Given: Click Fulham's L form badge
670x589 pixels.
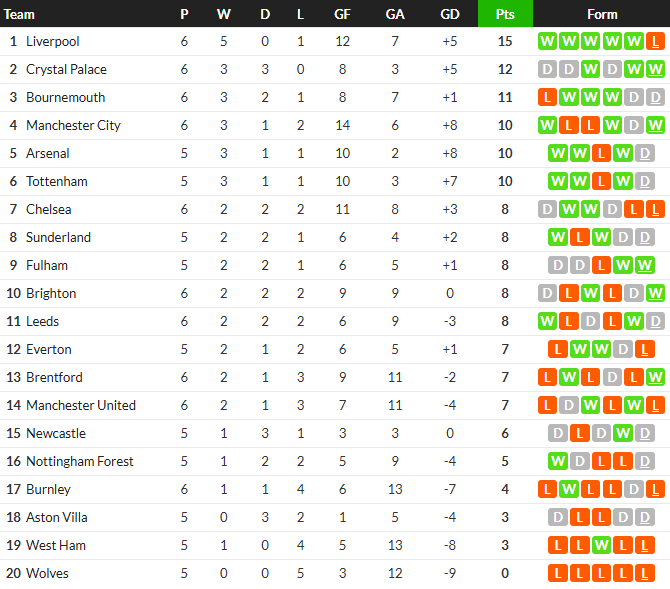Looking at the screenshot, I should [601, 266].
